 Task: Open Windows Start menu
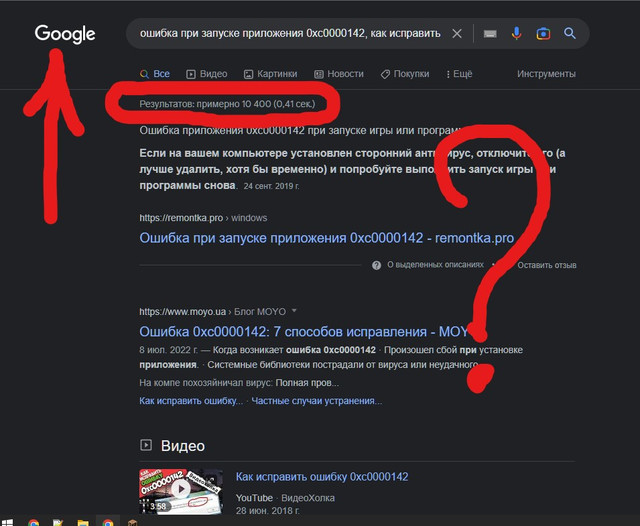click(x=8, y=521)
